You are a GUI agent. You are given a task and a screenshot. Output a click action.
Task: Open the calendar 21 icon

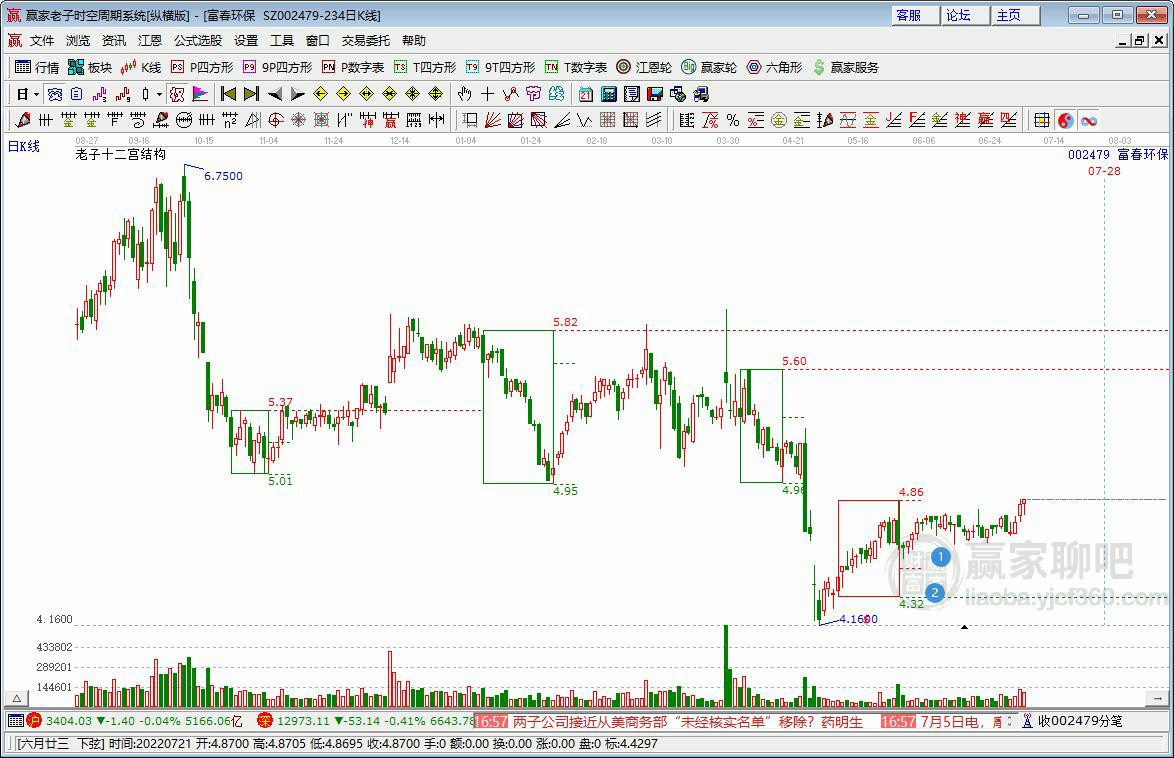[x=586, y=94]
